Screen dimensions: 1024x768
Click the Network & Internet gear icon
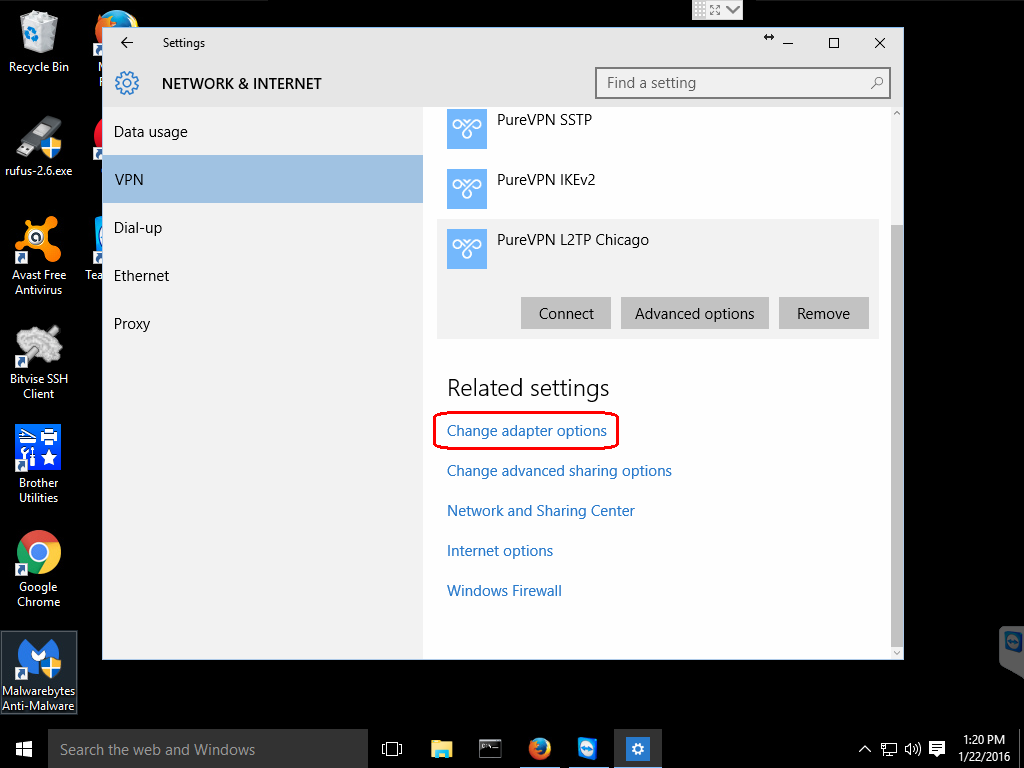[127, 83]
